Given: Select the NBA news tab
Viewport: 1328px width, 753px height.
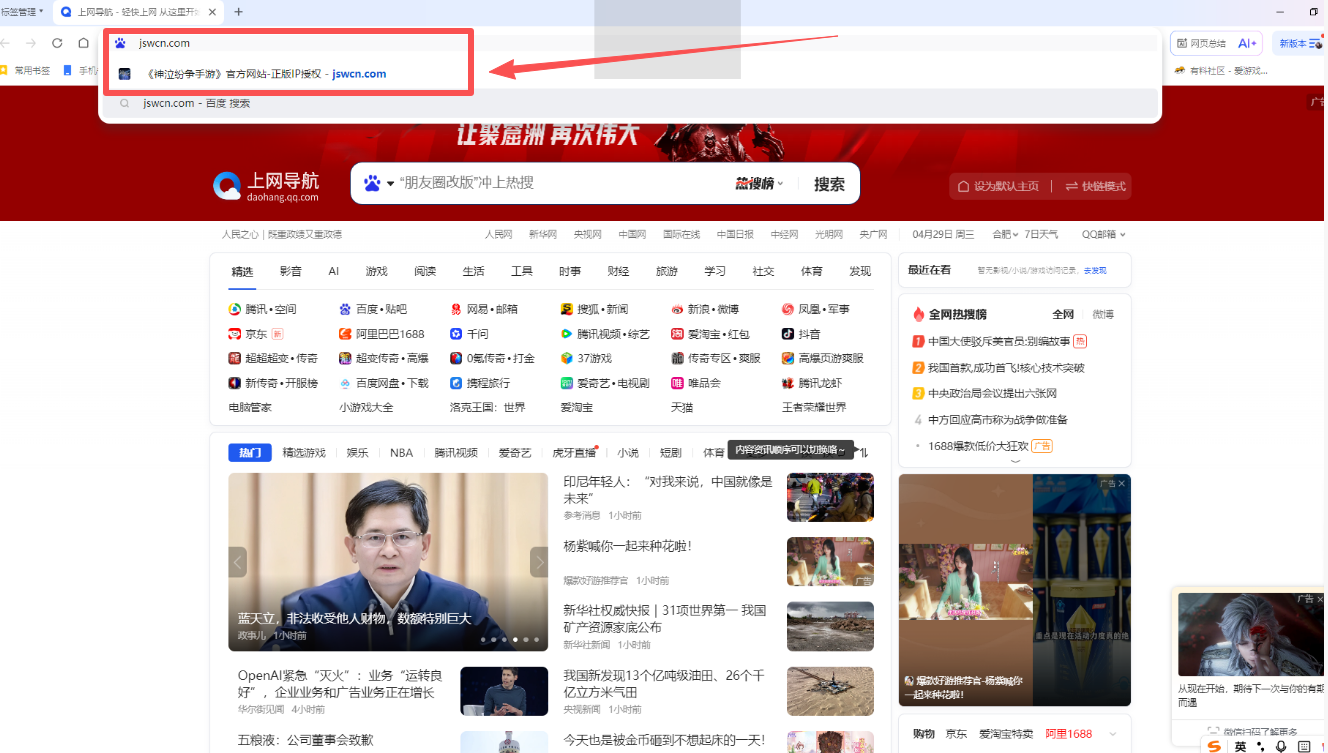Looking at the screenshot, I should (401, 453).
